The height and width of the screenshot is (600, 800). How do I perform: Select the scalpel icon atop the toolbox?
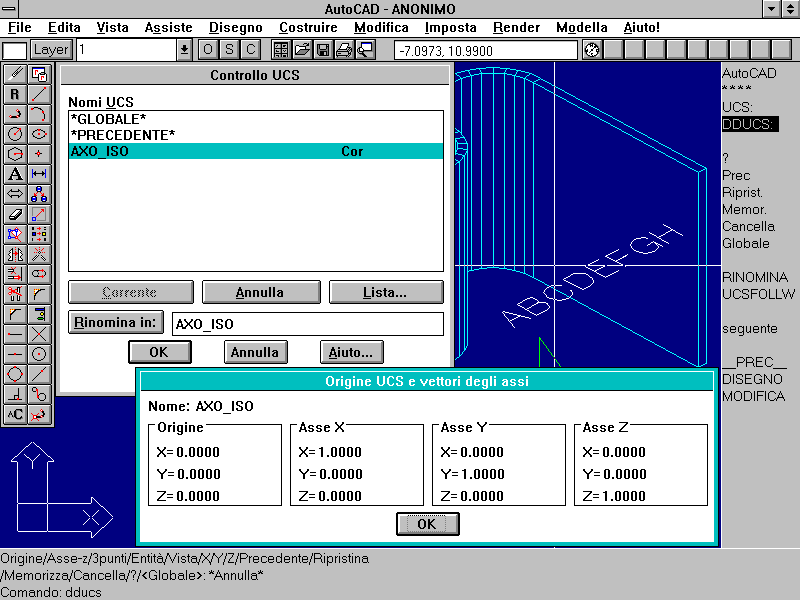pyautogui.click(x=15, y=74)
